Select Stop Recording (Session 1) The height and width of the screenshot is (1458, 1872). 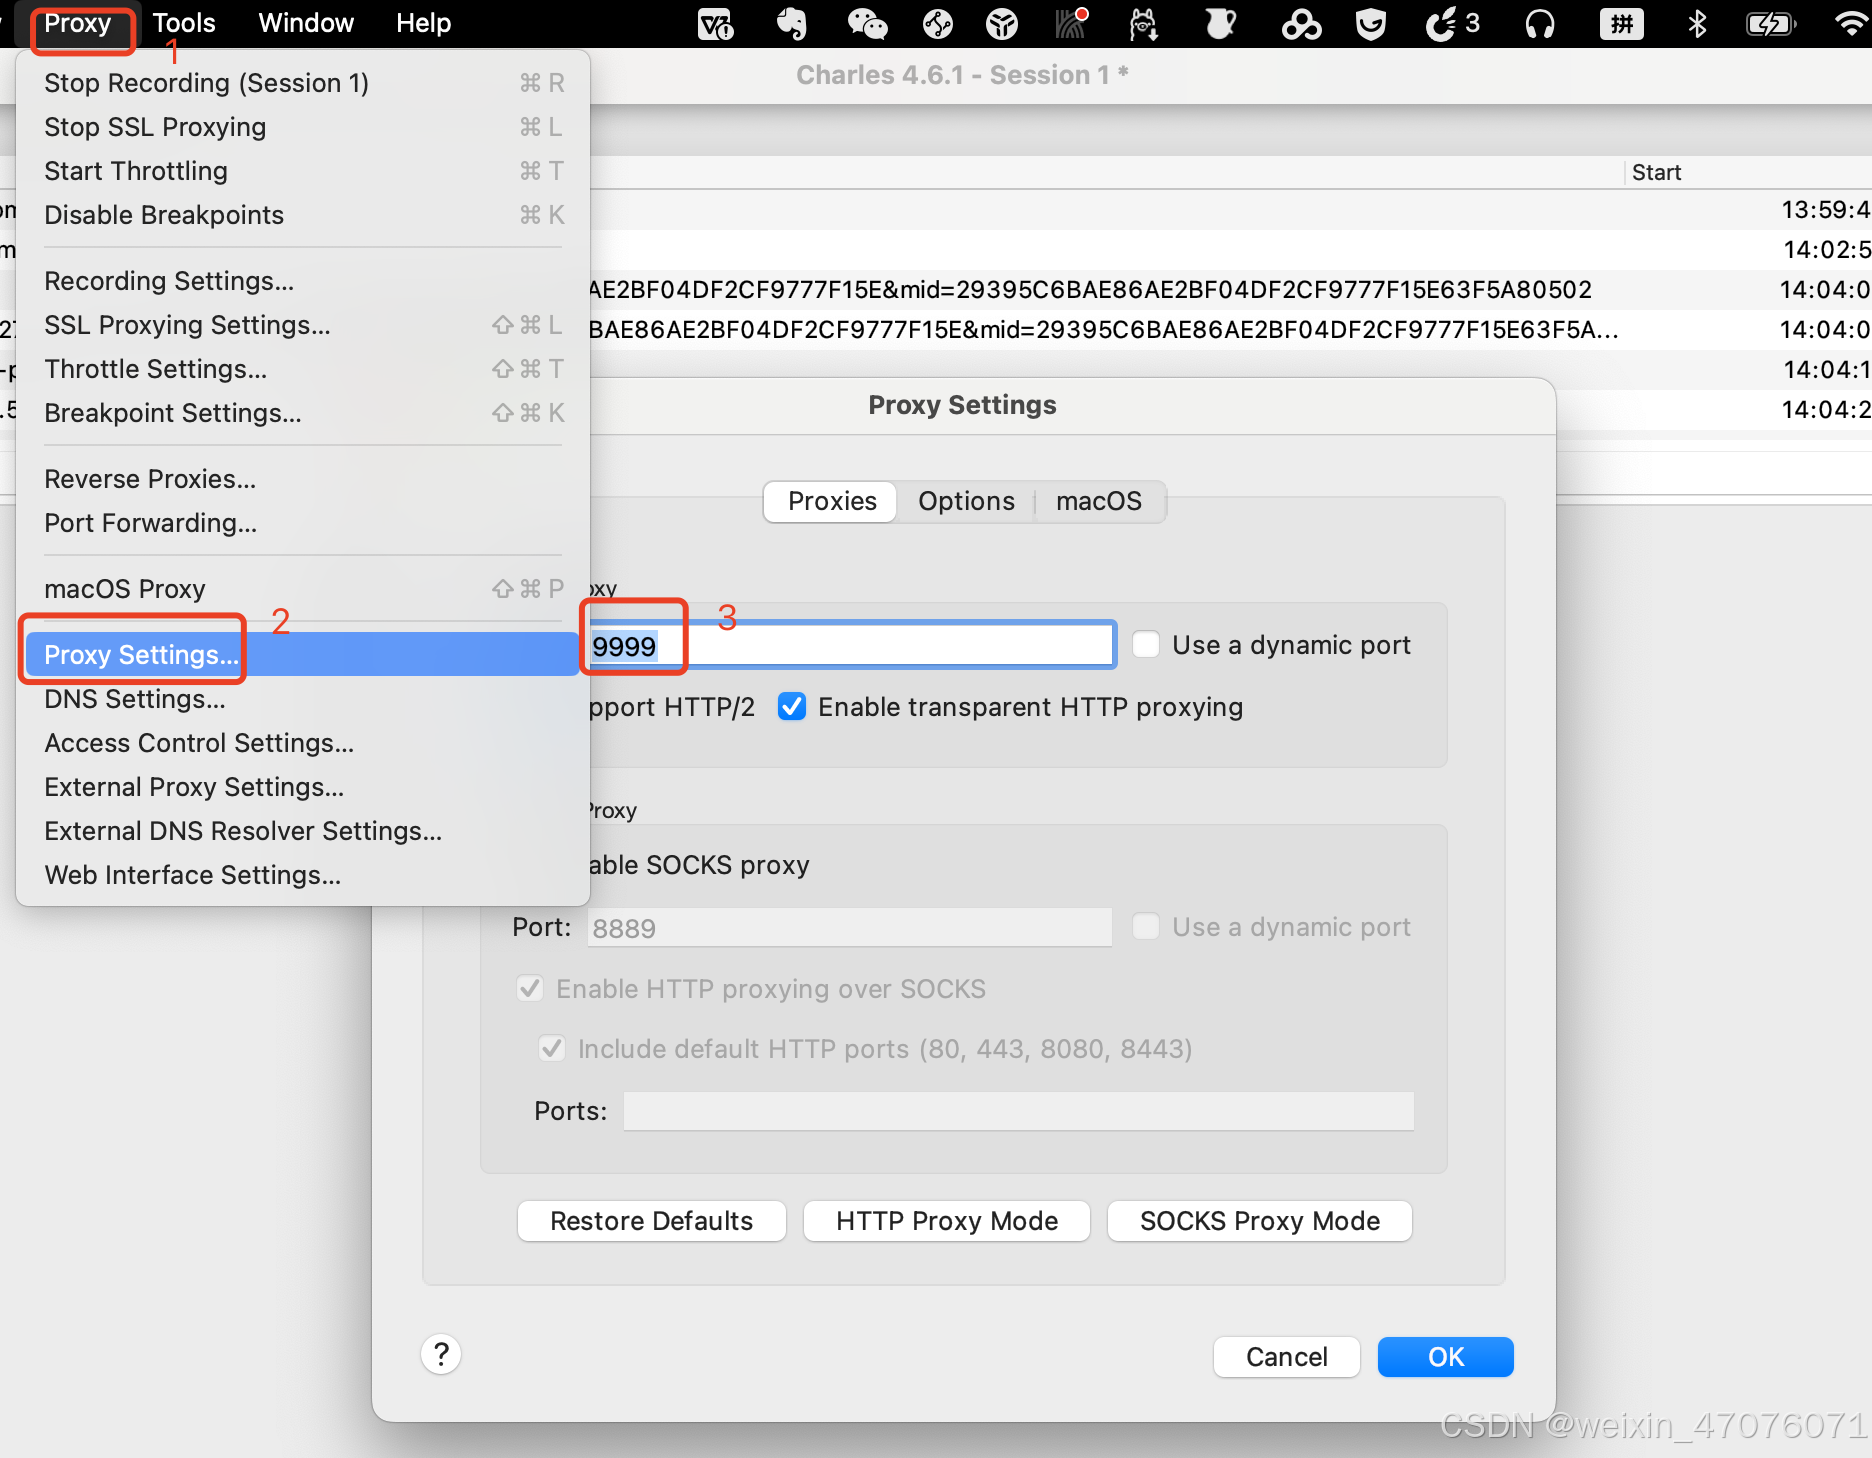(304, 83)
